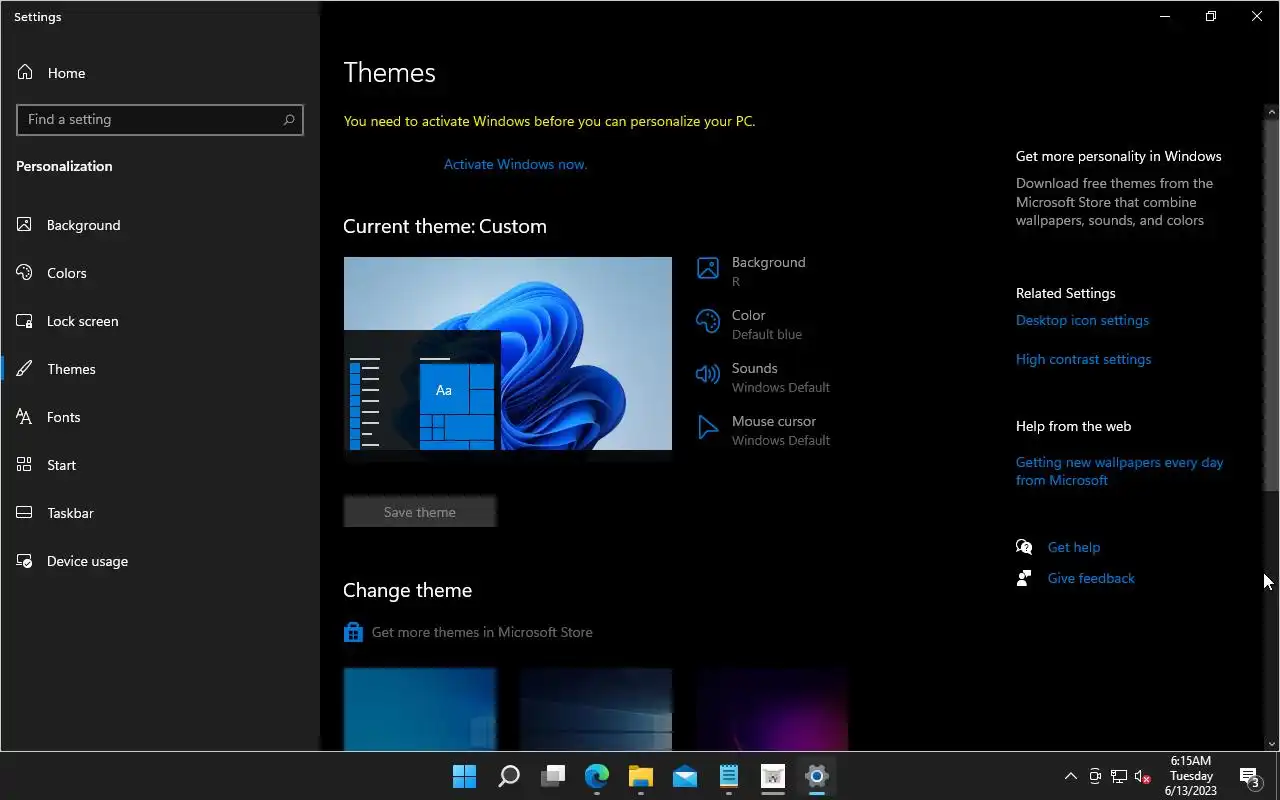
Task: Click the Fonts icon in sidebar
Action: 25,417
